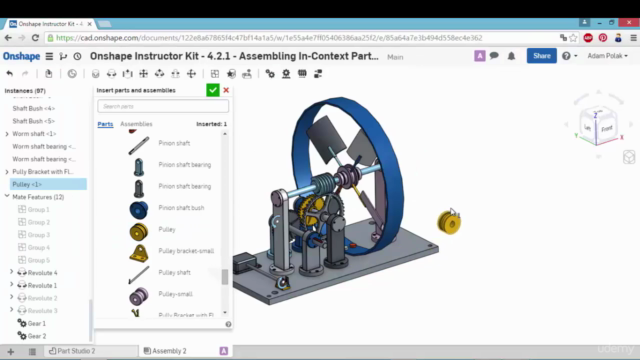The height and width of the screenshot is (360, 640).
Task: Insert the Pulley bracket-small part
Action: 139,253
